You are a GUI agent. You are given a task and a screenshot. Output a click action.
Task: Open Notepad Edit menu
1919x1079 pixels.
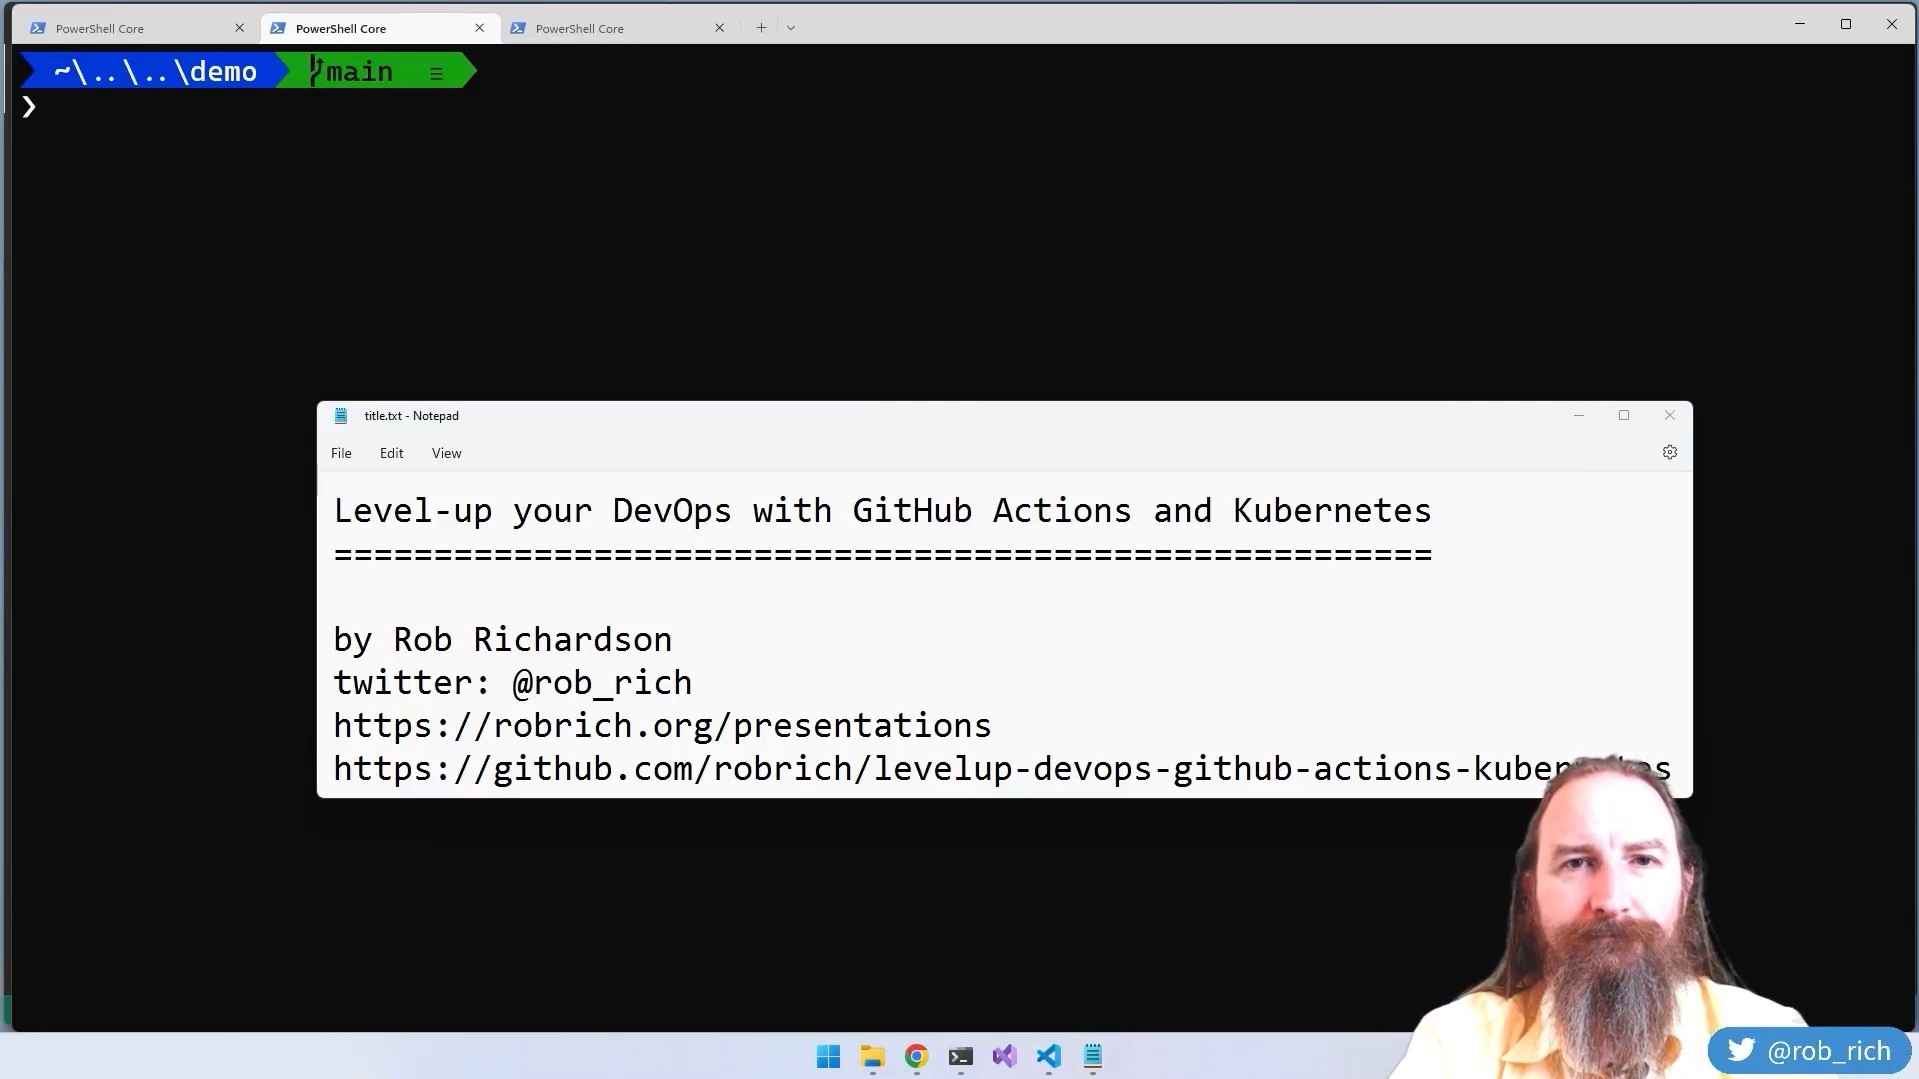point(391,453)
